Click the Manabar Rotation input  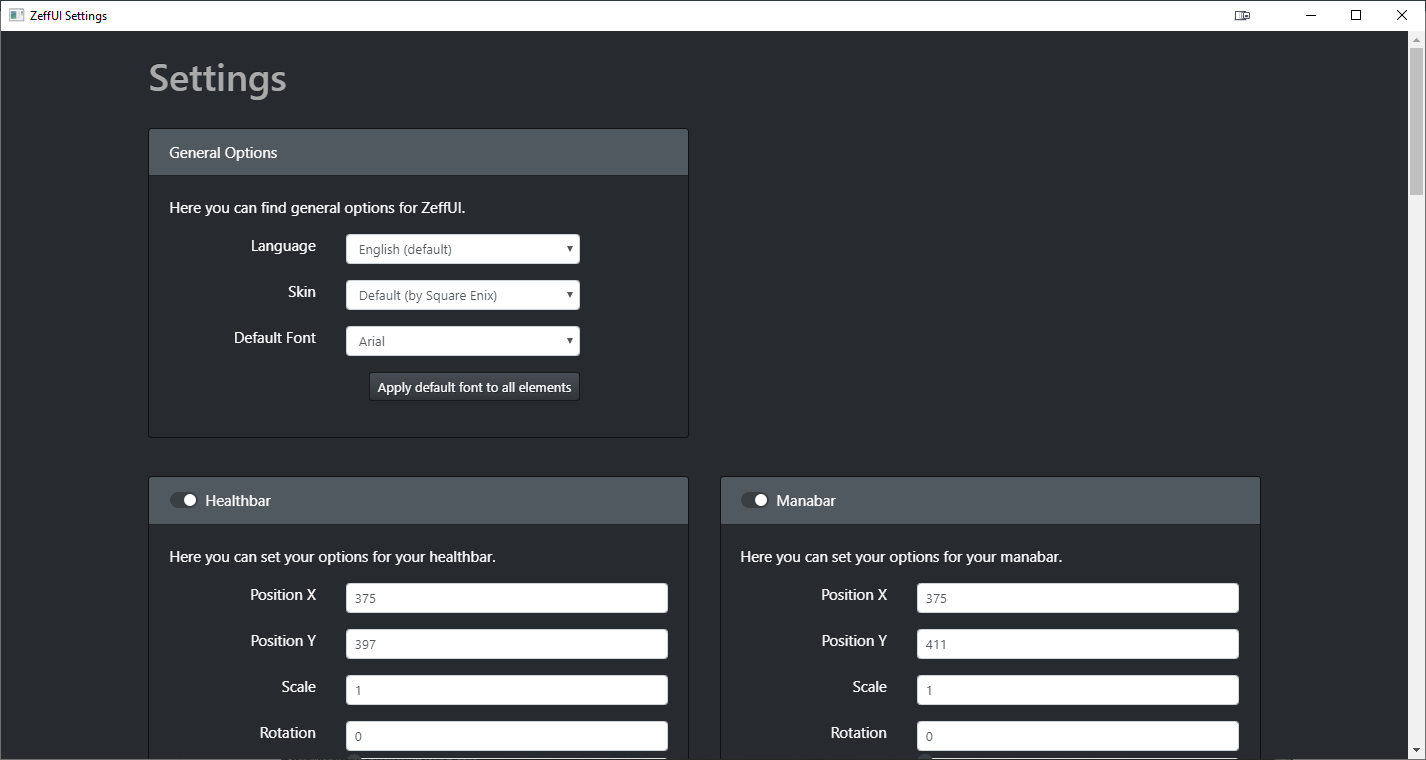pos(1077,735)
